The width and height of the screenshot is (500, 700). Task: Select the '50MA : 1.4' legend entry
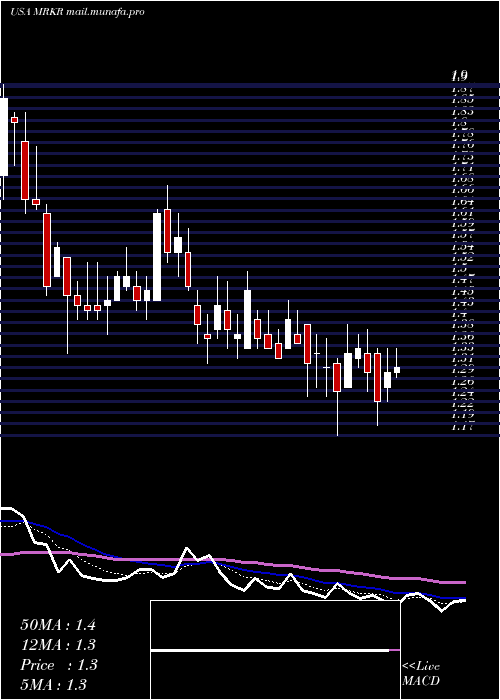click(58, 625)
